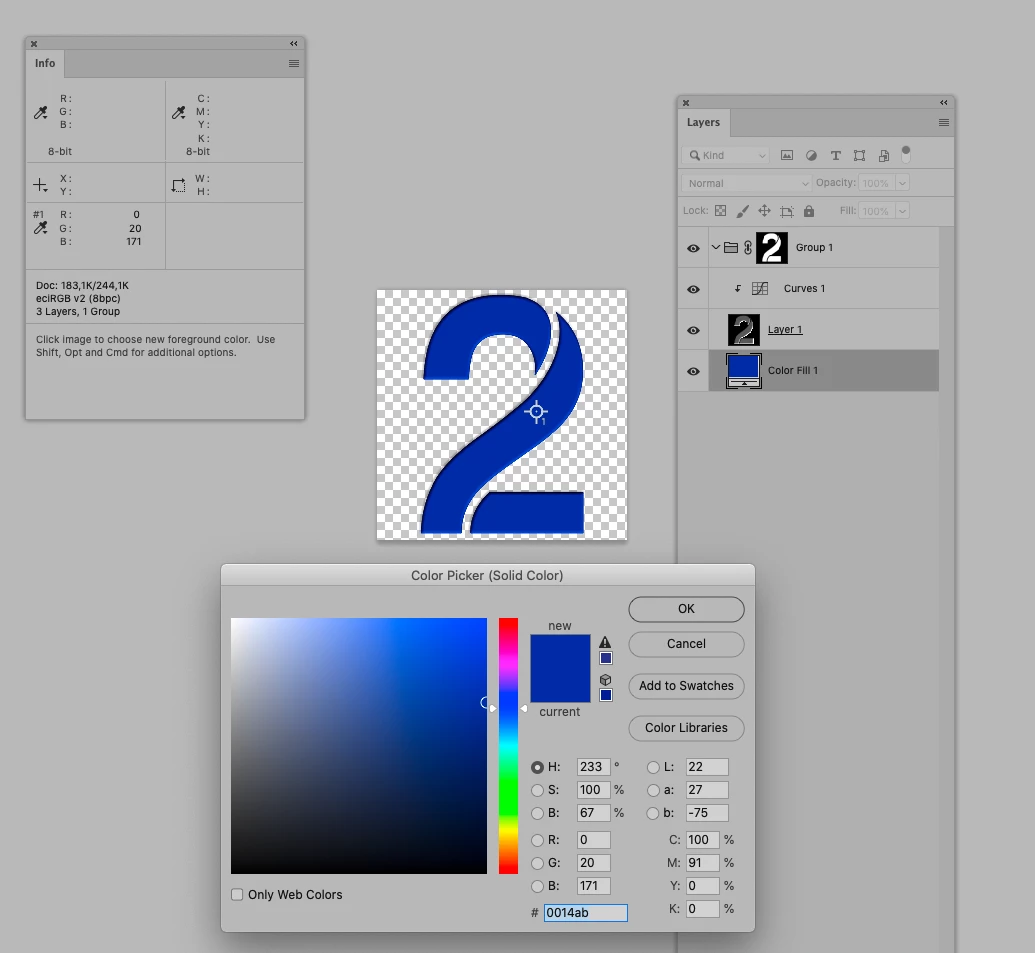Toggle visibility of Layer 1
1035x953 pixels.
coord(693,330)
